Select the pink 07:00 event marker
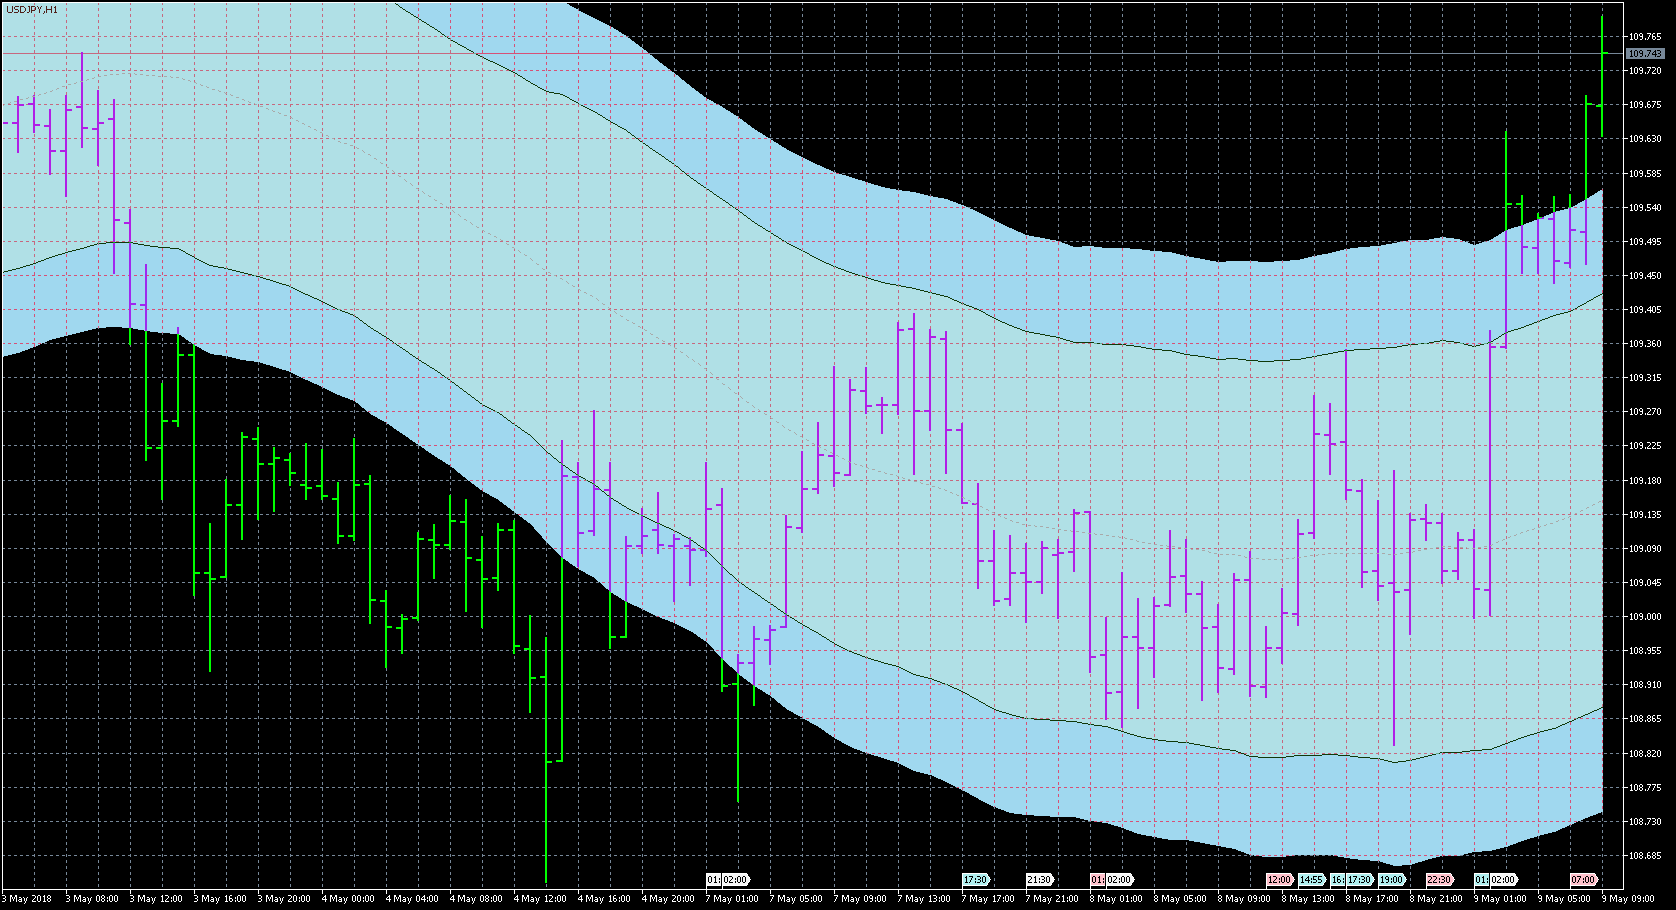 click(x=1583, y=880)
